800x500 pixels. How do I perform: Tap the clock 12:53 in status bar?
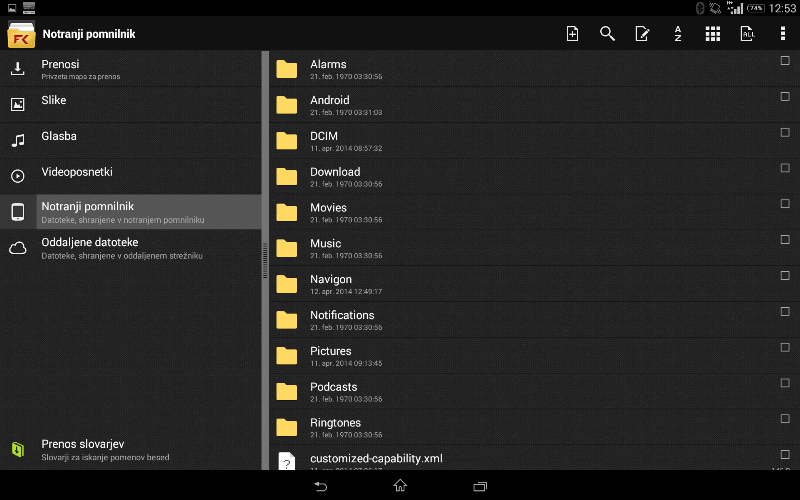(782, 8)
